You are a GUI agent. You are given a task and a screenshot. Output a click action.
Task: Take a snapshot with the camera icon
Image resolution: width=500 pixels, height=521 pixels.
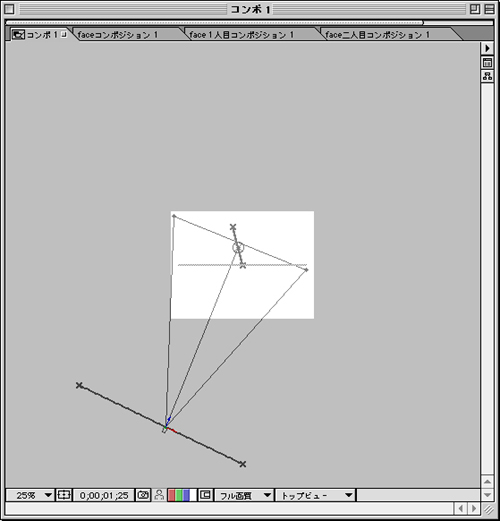[143, 495]
